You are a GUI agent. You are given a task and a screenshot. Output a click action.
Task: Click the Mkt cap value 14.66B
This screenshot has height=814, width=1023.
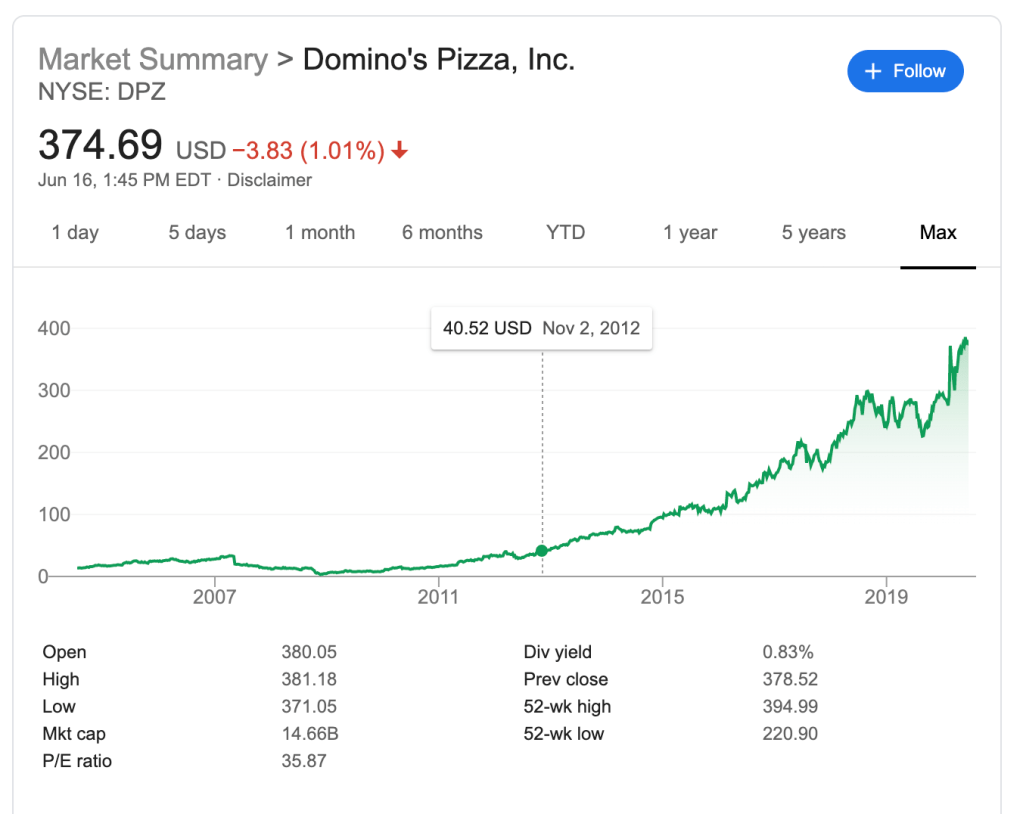pyautogui.click(x=310, y=734)
